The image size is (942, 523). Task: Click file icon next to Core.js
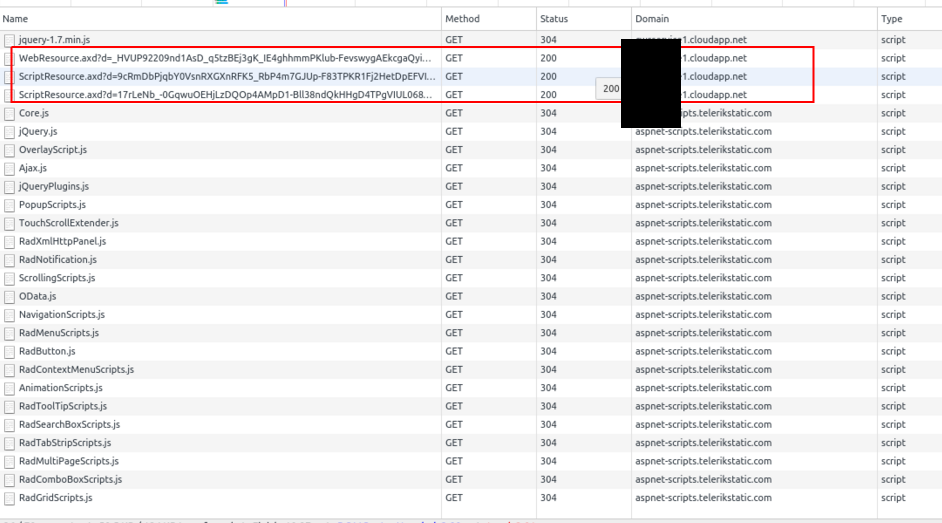tap(9, 113)
